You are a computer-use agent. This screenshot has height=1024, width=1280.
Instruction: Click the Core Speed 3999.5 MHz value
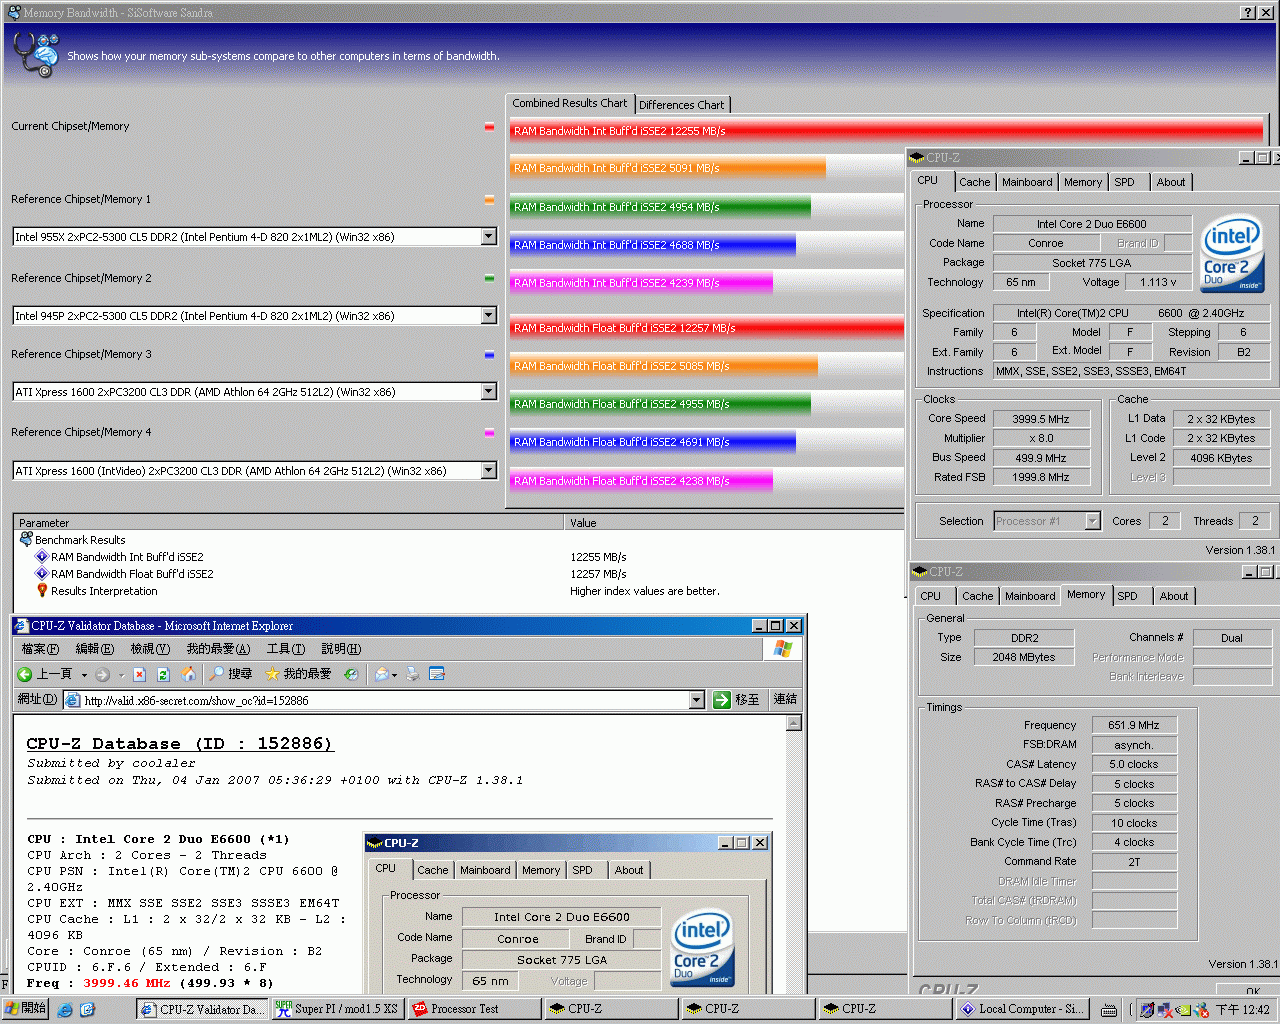(1040, 419)
